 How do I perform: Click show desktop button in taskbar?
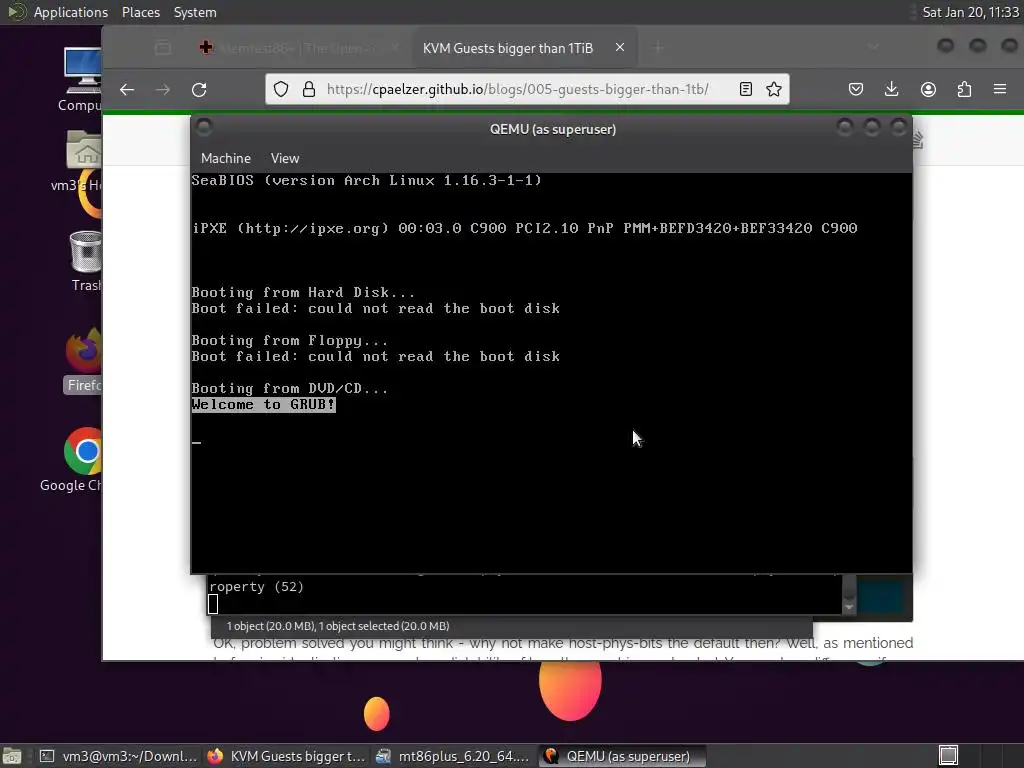tap(12, 756)
